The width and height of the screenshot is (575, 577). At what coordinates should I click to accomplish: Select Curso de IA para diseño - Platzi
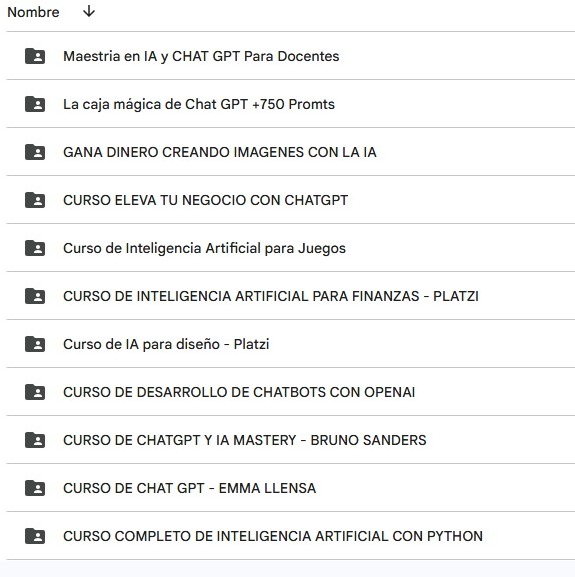(291, 344)
